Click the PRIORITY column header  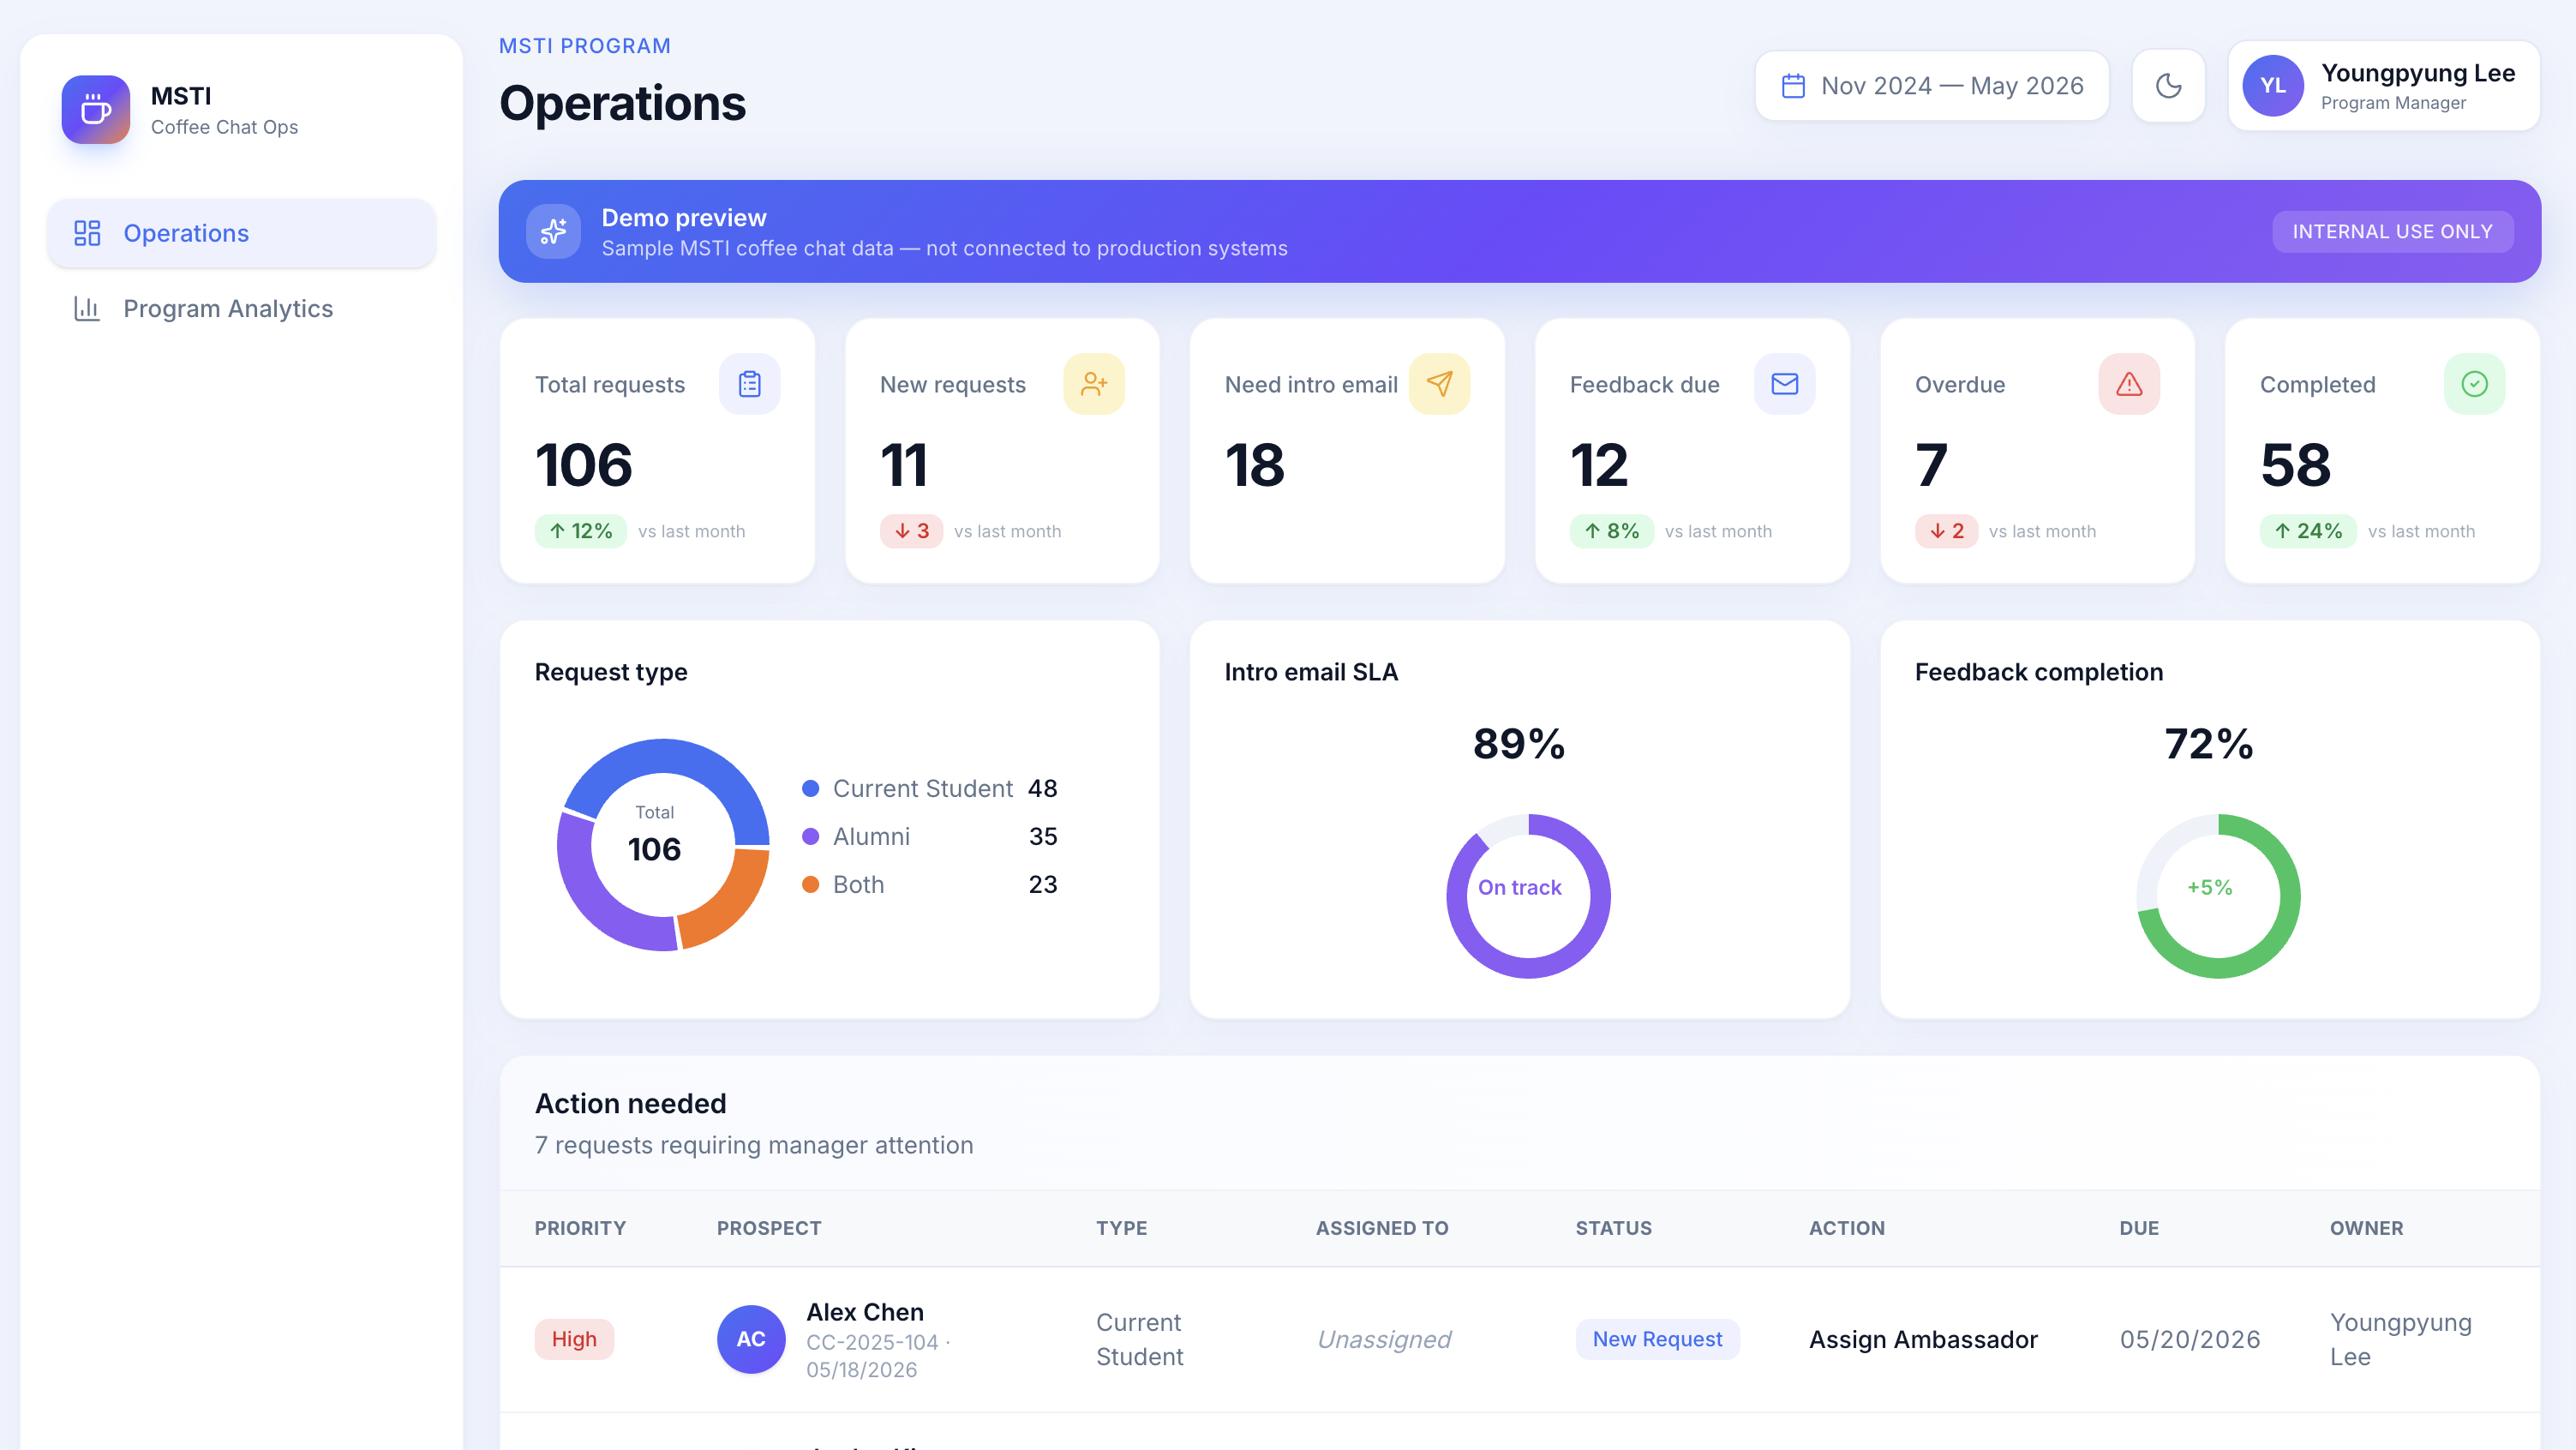(x=580, y=1228)
